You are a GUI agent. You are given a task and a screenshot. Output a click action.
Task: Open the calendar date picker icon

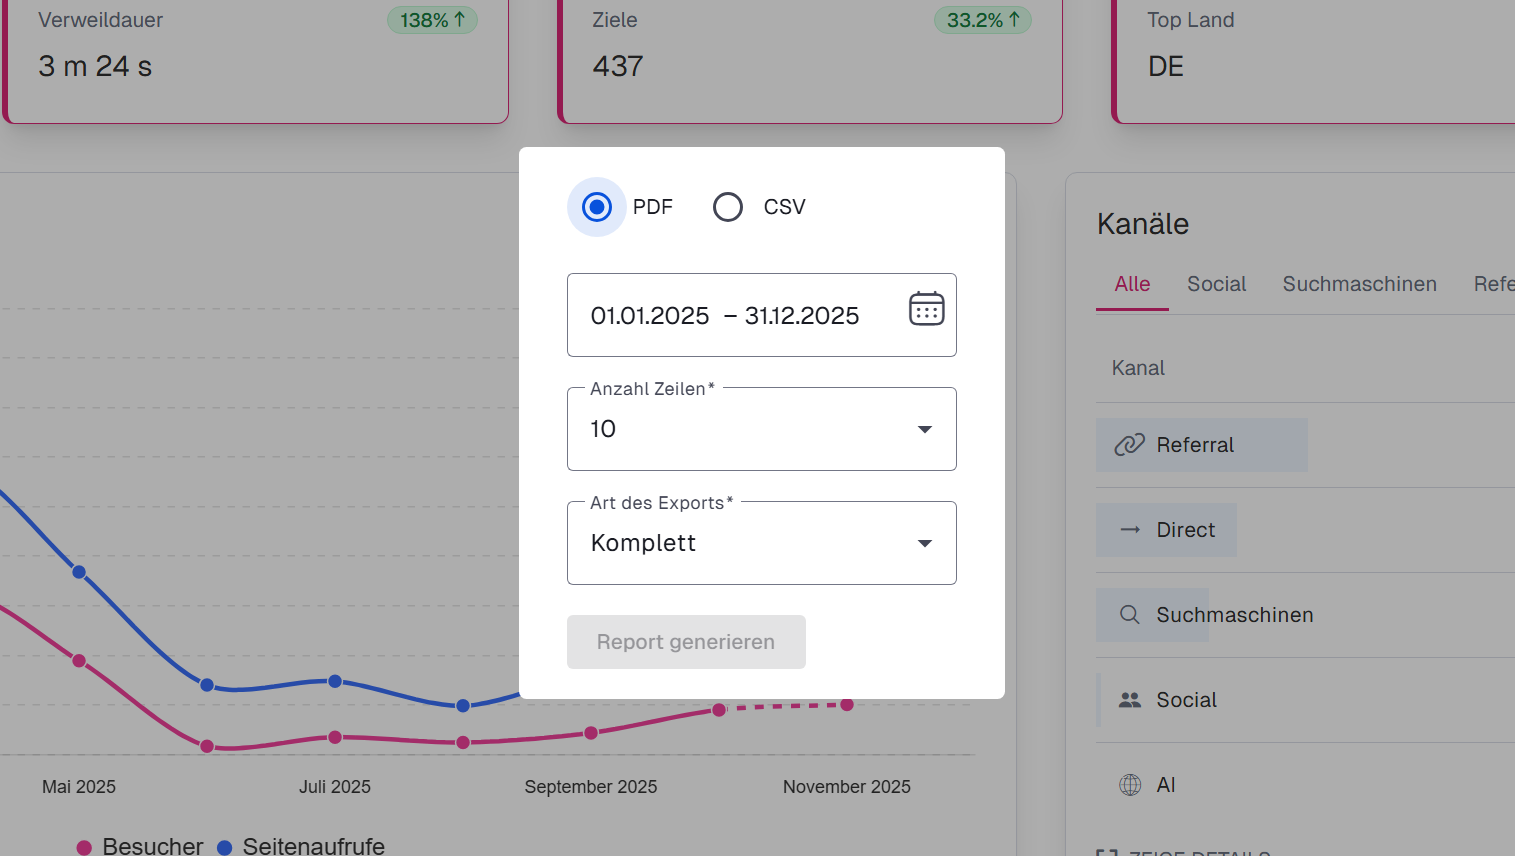coord(926,309)
